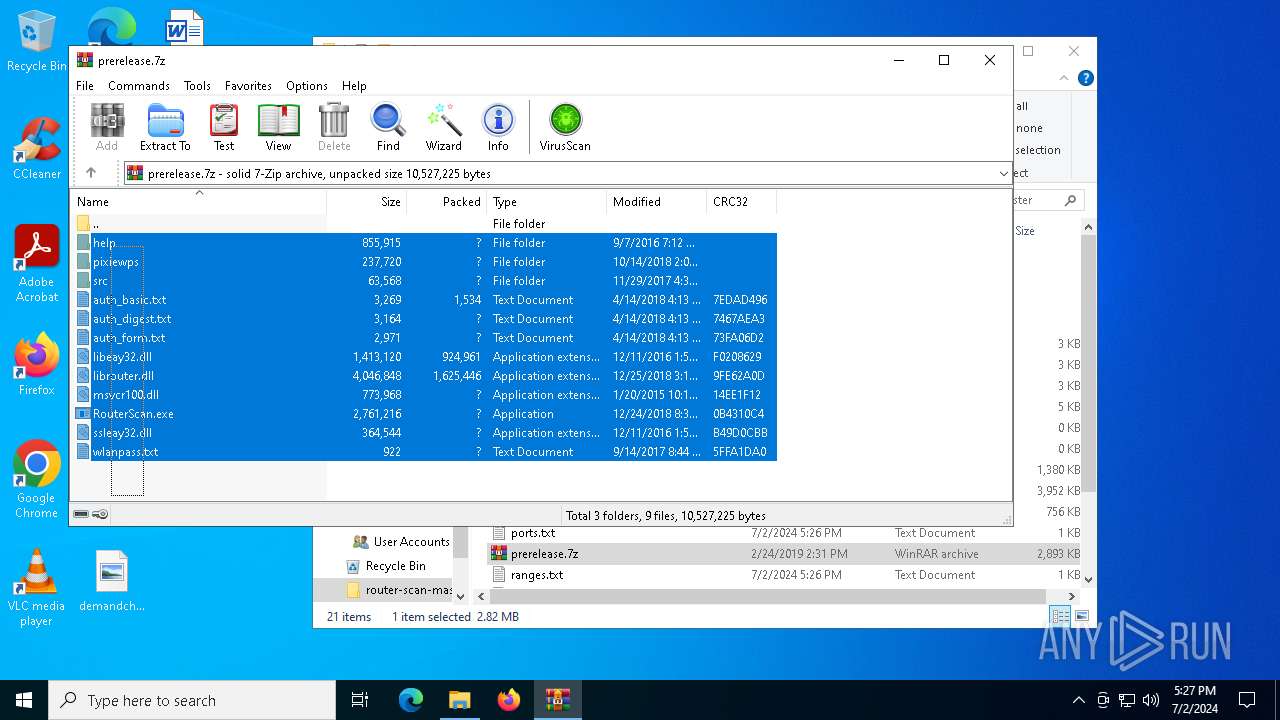The width and height of the screenshot is (1280, 720).
Task: Click the taskbar search box
Action: click(192, 700)
